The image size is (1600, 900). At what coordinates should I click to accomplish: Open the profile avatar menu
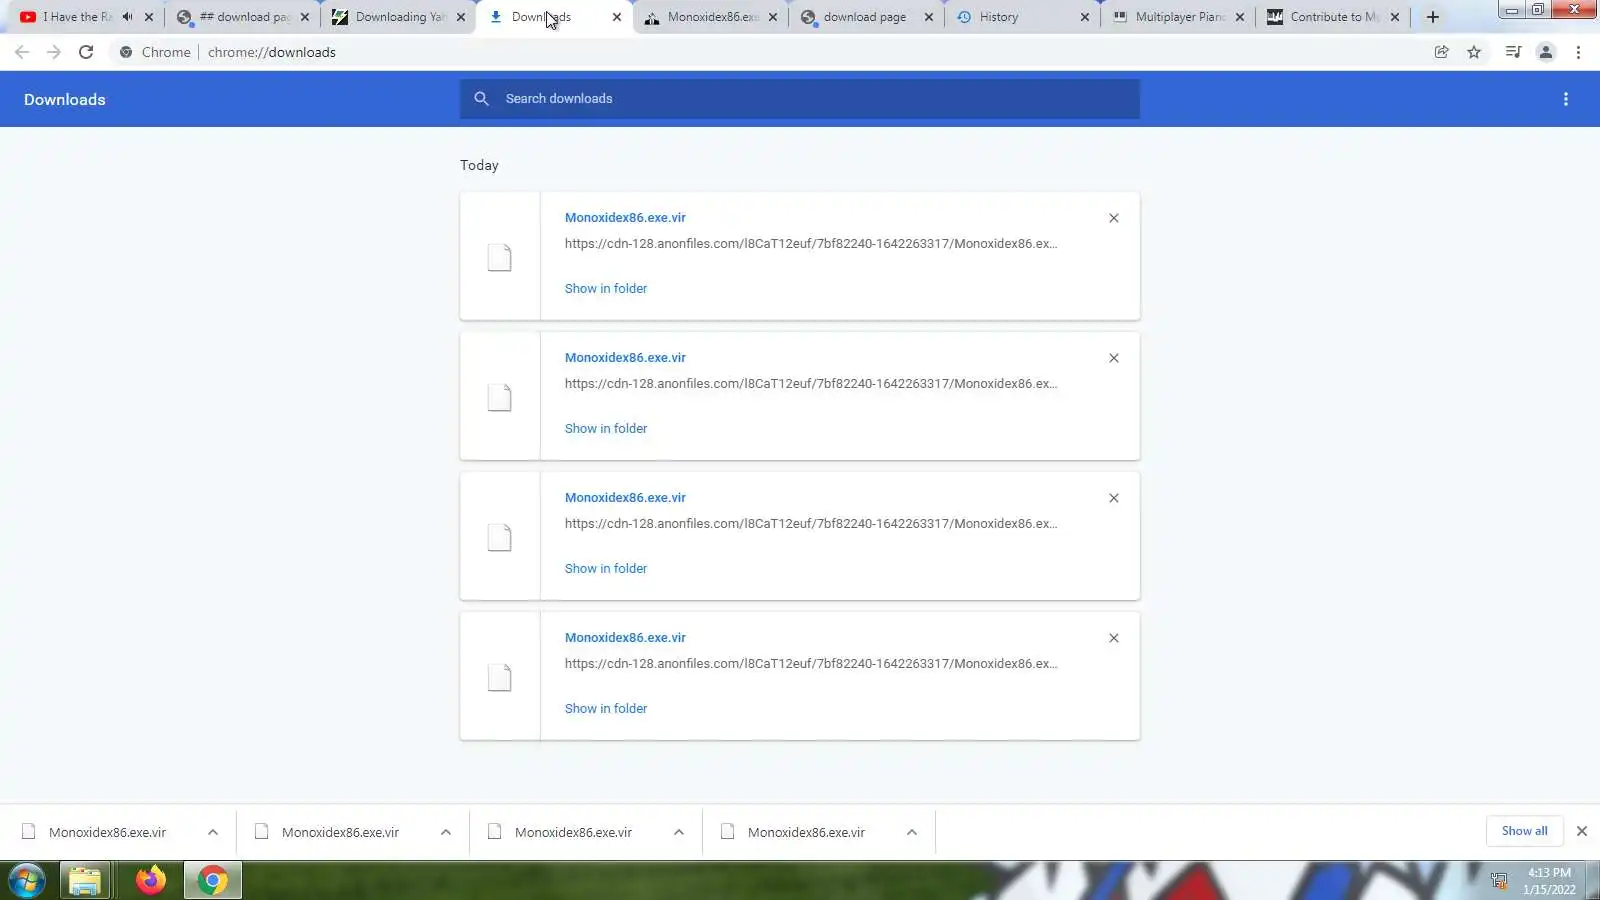pyautogui.click(x=1546, y=52)
